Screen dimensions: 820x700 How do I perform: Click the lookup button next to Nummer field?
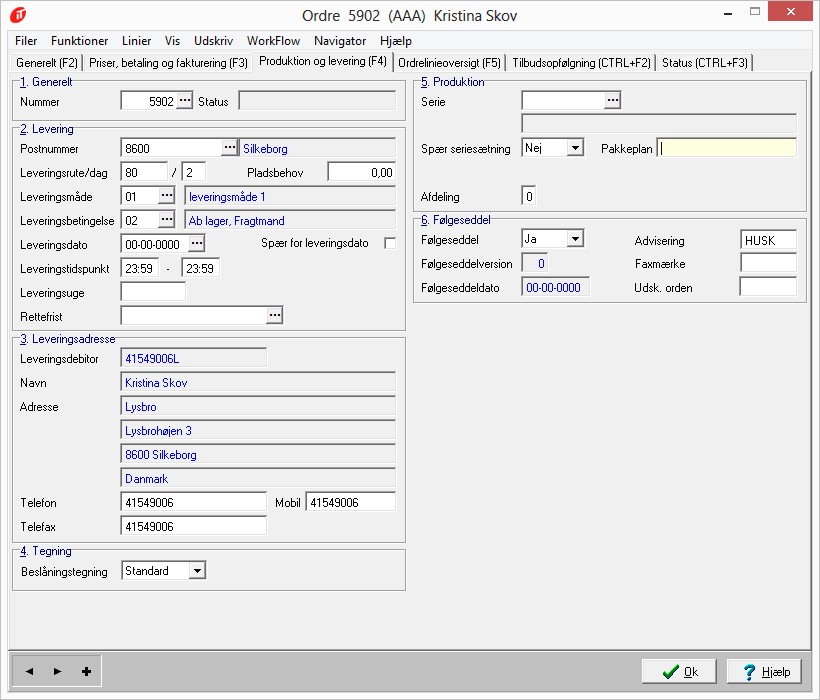185,101
